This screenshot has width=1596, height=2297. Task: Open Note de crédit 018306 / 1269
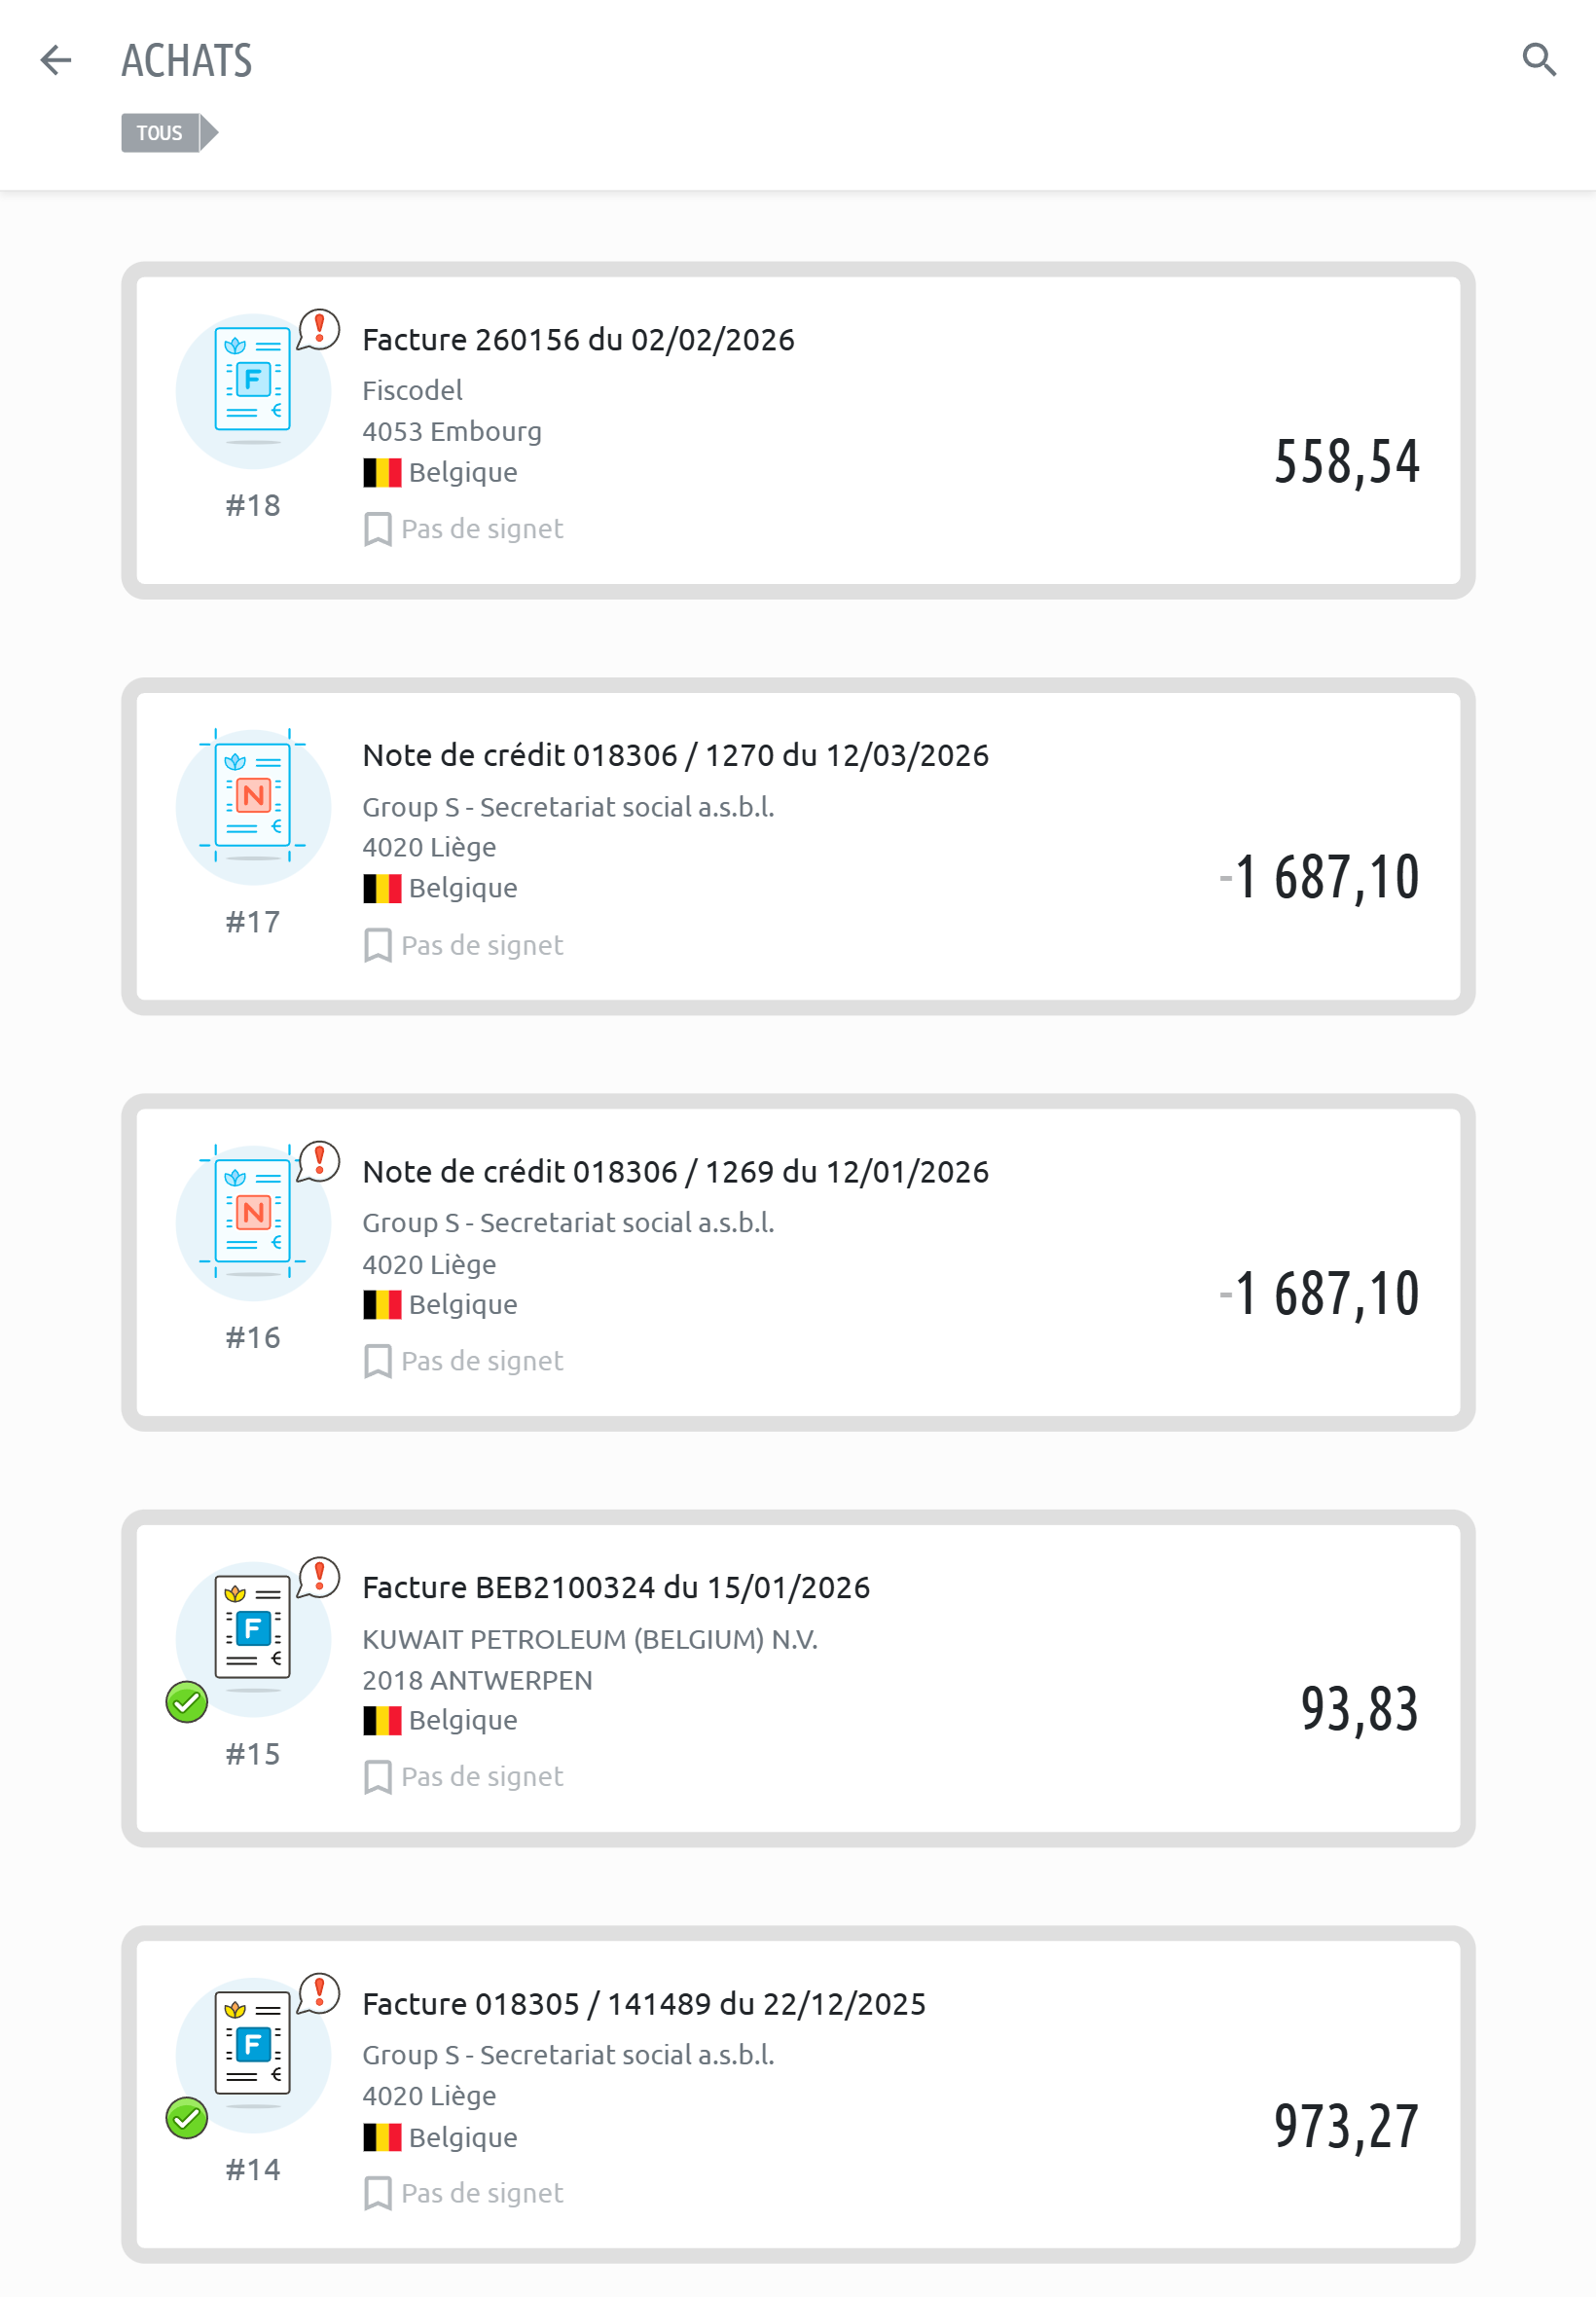click(x=675, y=1172)
